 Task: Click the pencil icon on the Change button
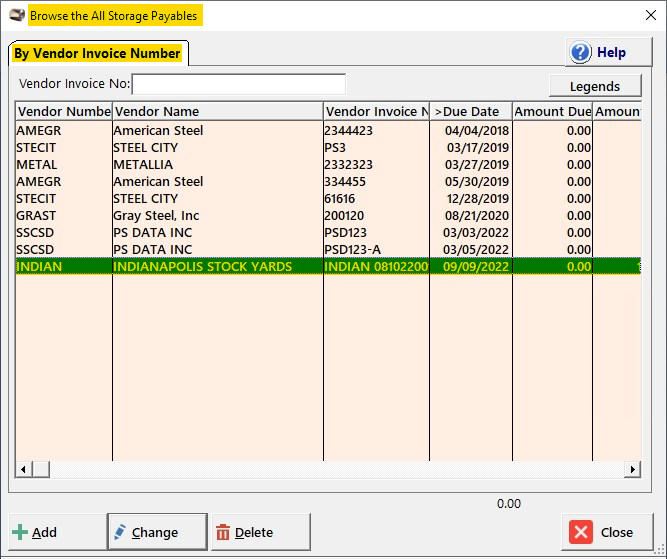120,532
